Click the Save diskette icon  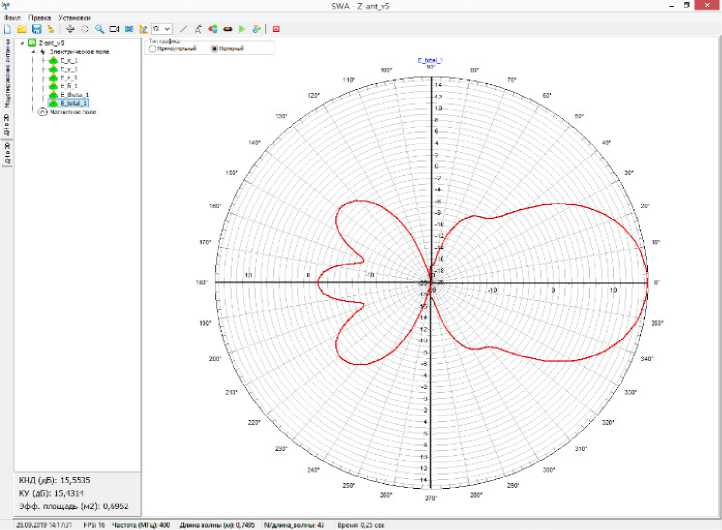(37, 29)
